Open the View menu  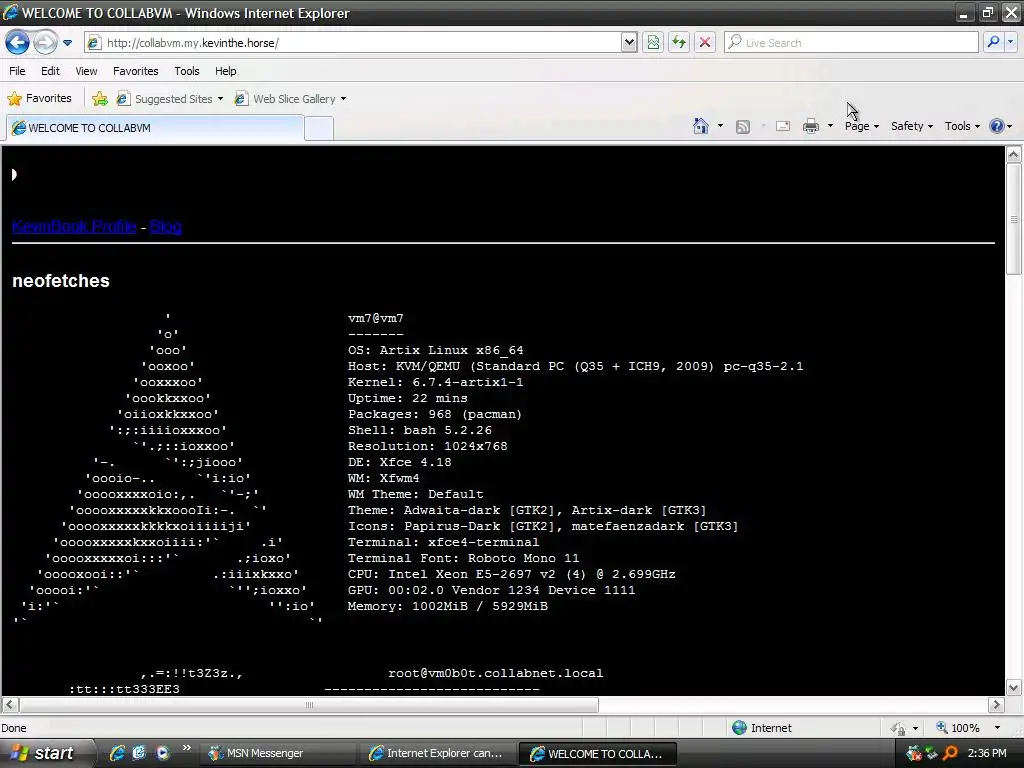click(x=86, y=71)
